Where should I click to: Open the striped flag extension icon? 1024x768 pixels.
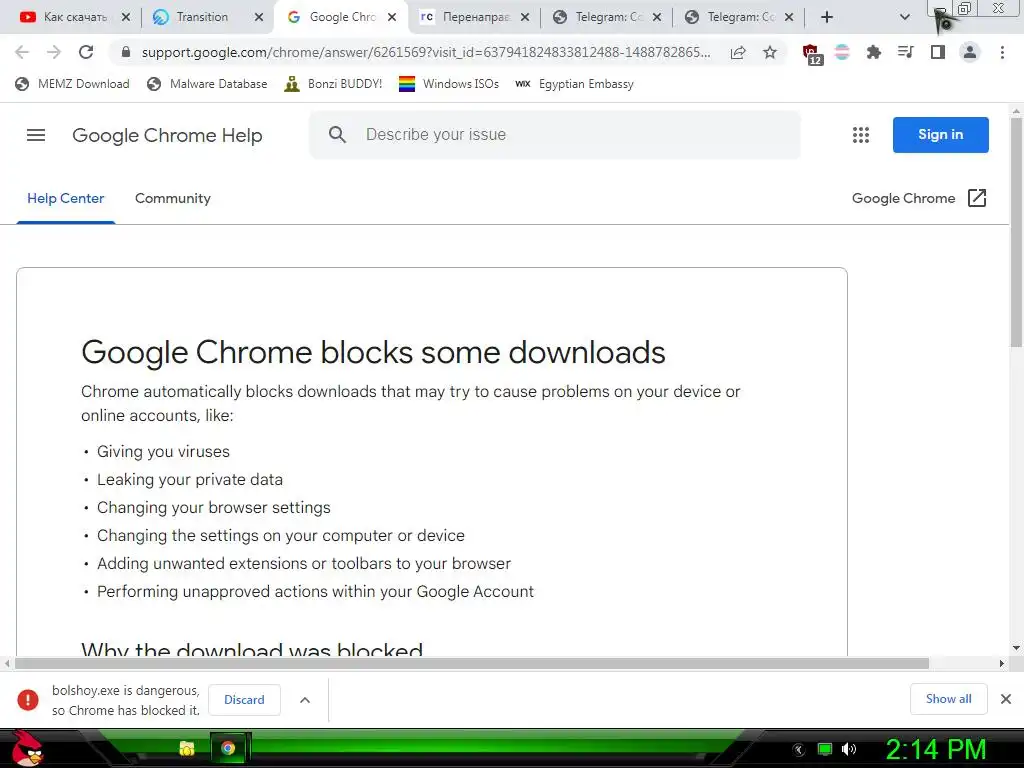(842, 52)
